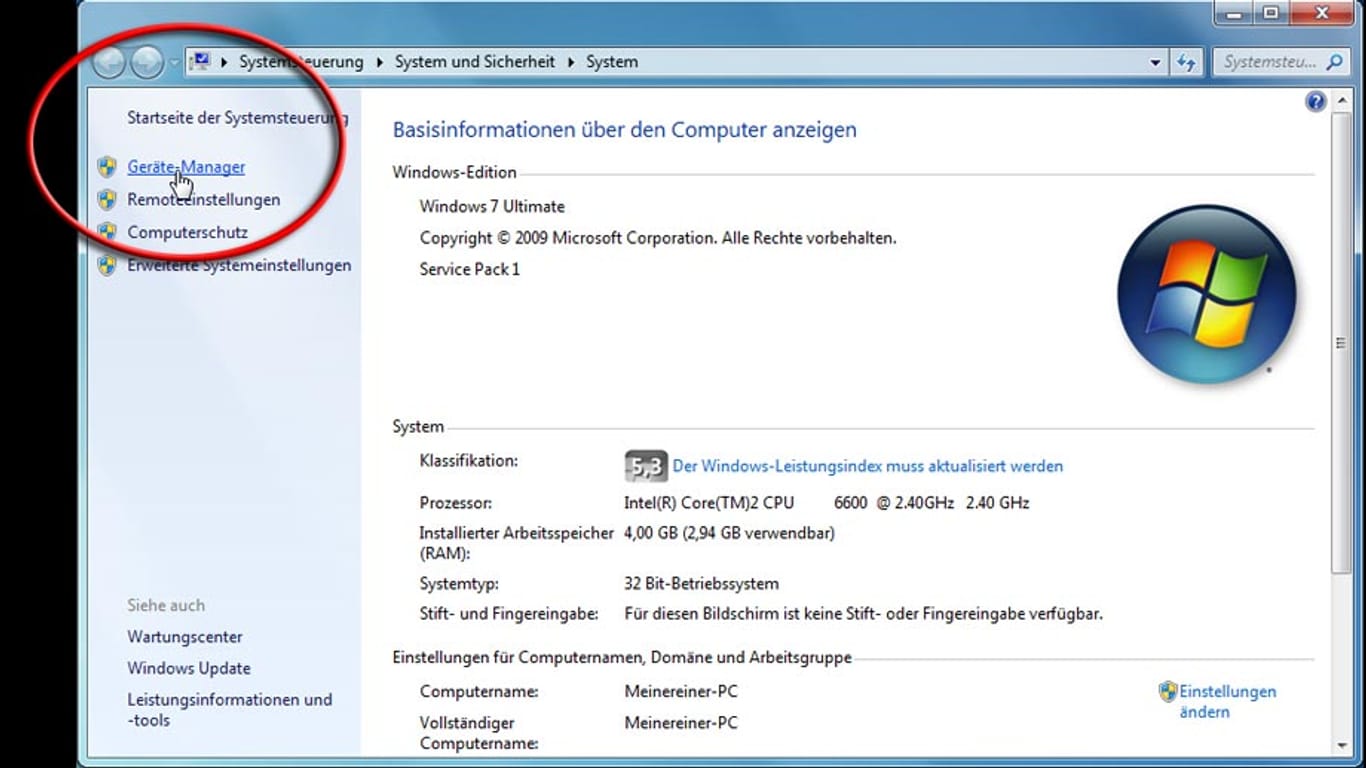This screenshot has height=768, width=1366.
Task: Click shield icon beside Remoteeinstellungen
Action: (107, 200)
